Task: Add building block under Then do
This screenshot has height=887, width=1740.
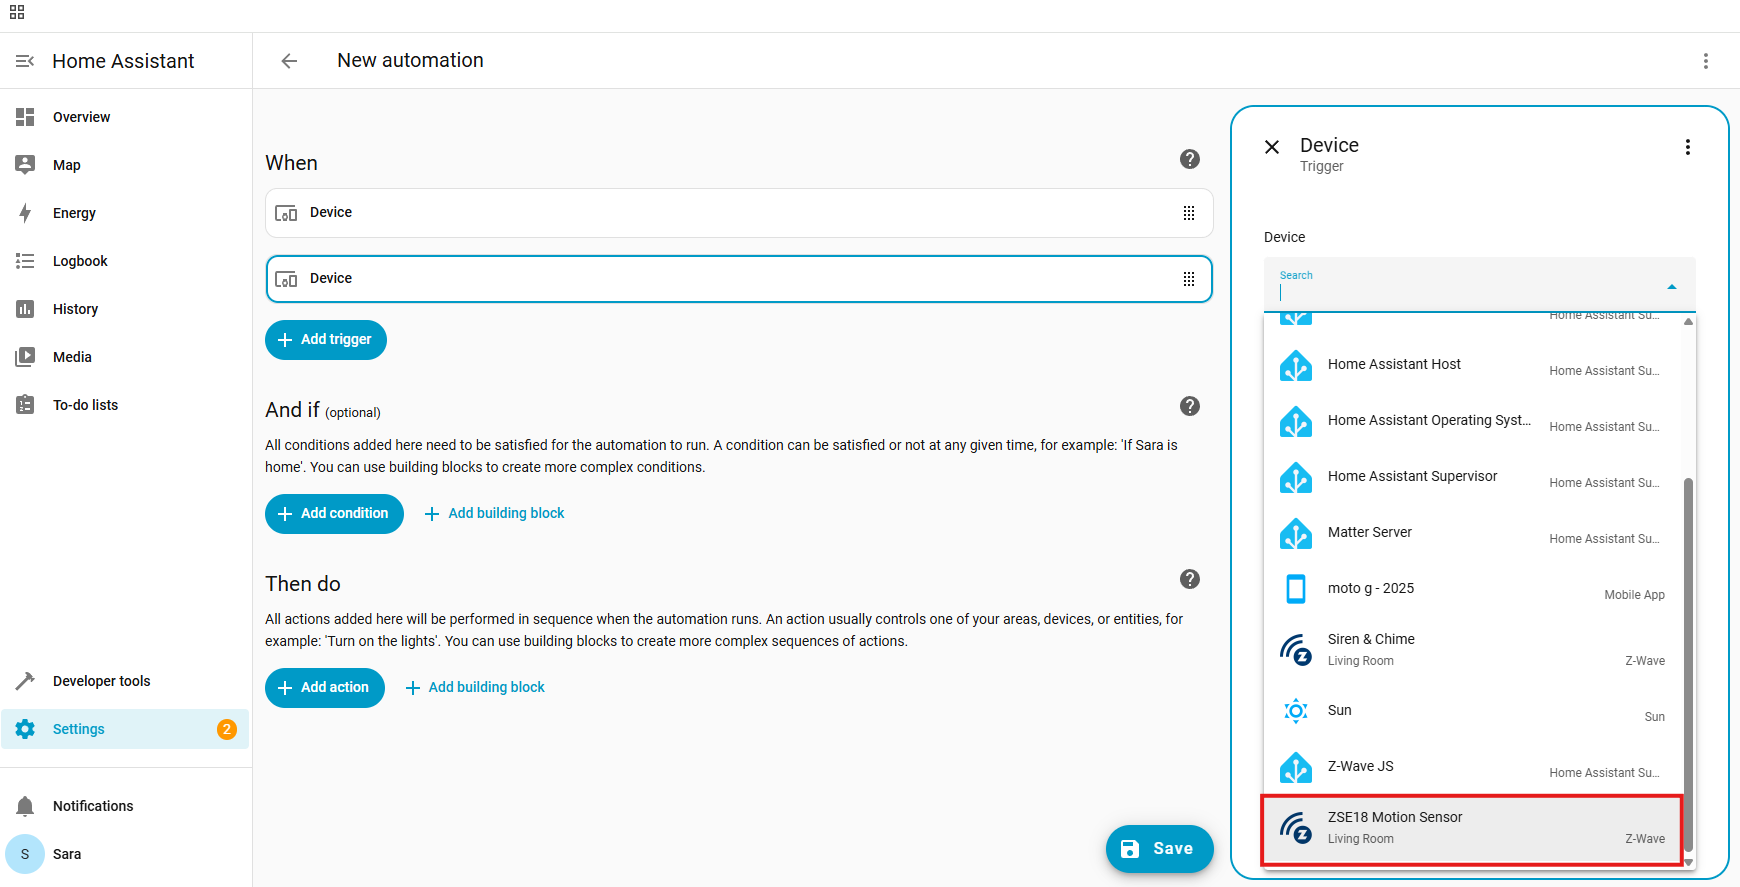Action: click(x=475, y=688)
